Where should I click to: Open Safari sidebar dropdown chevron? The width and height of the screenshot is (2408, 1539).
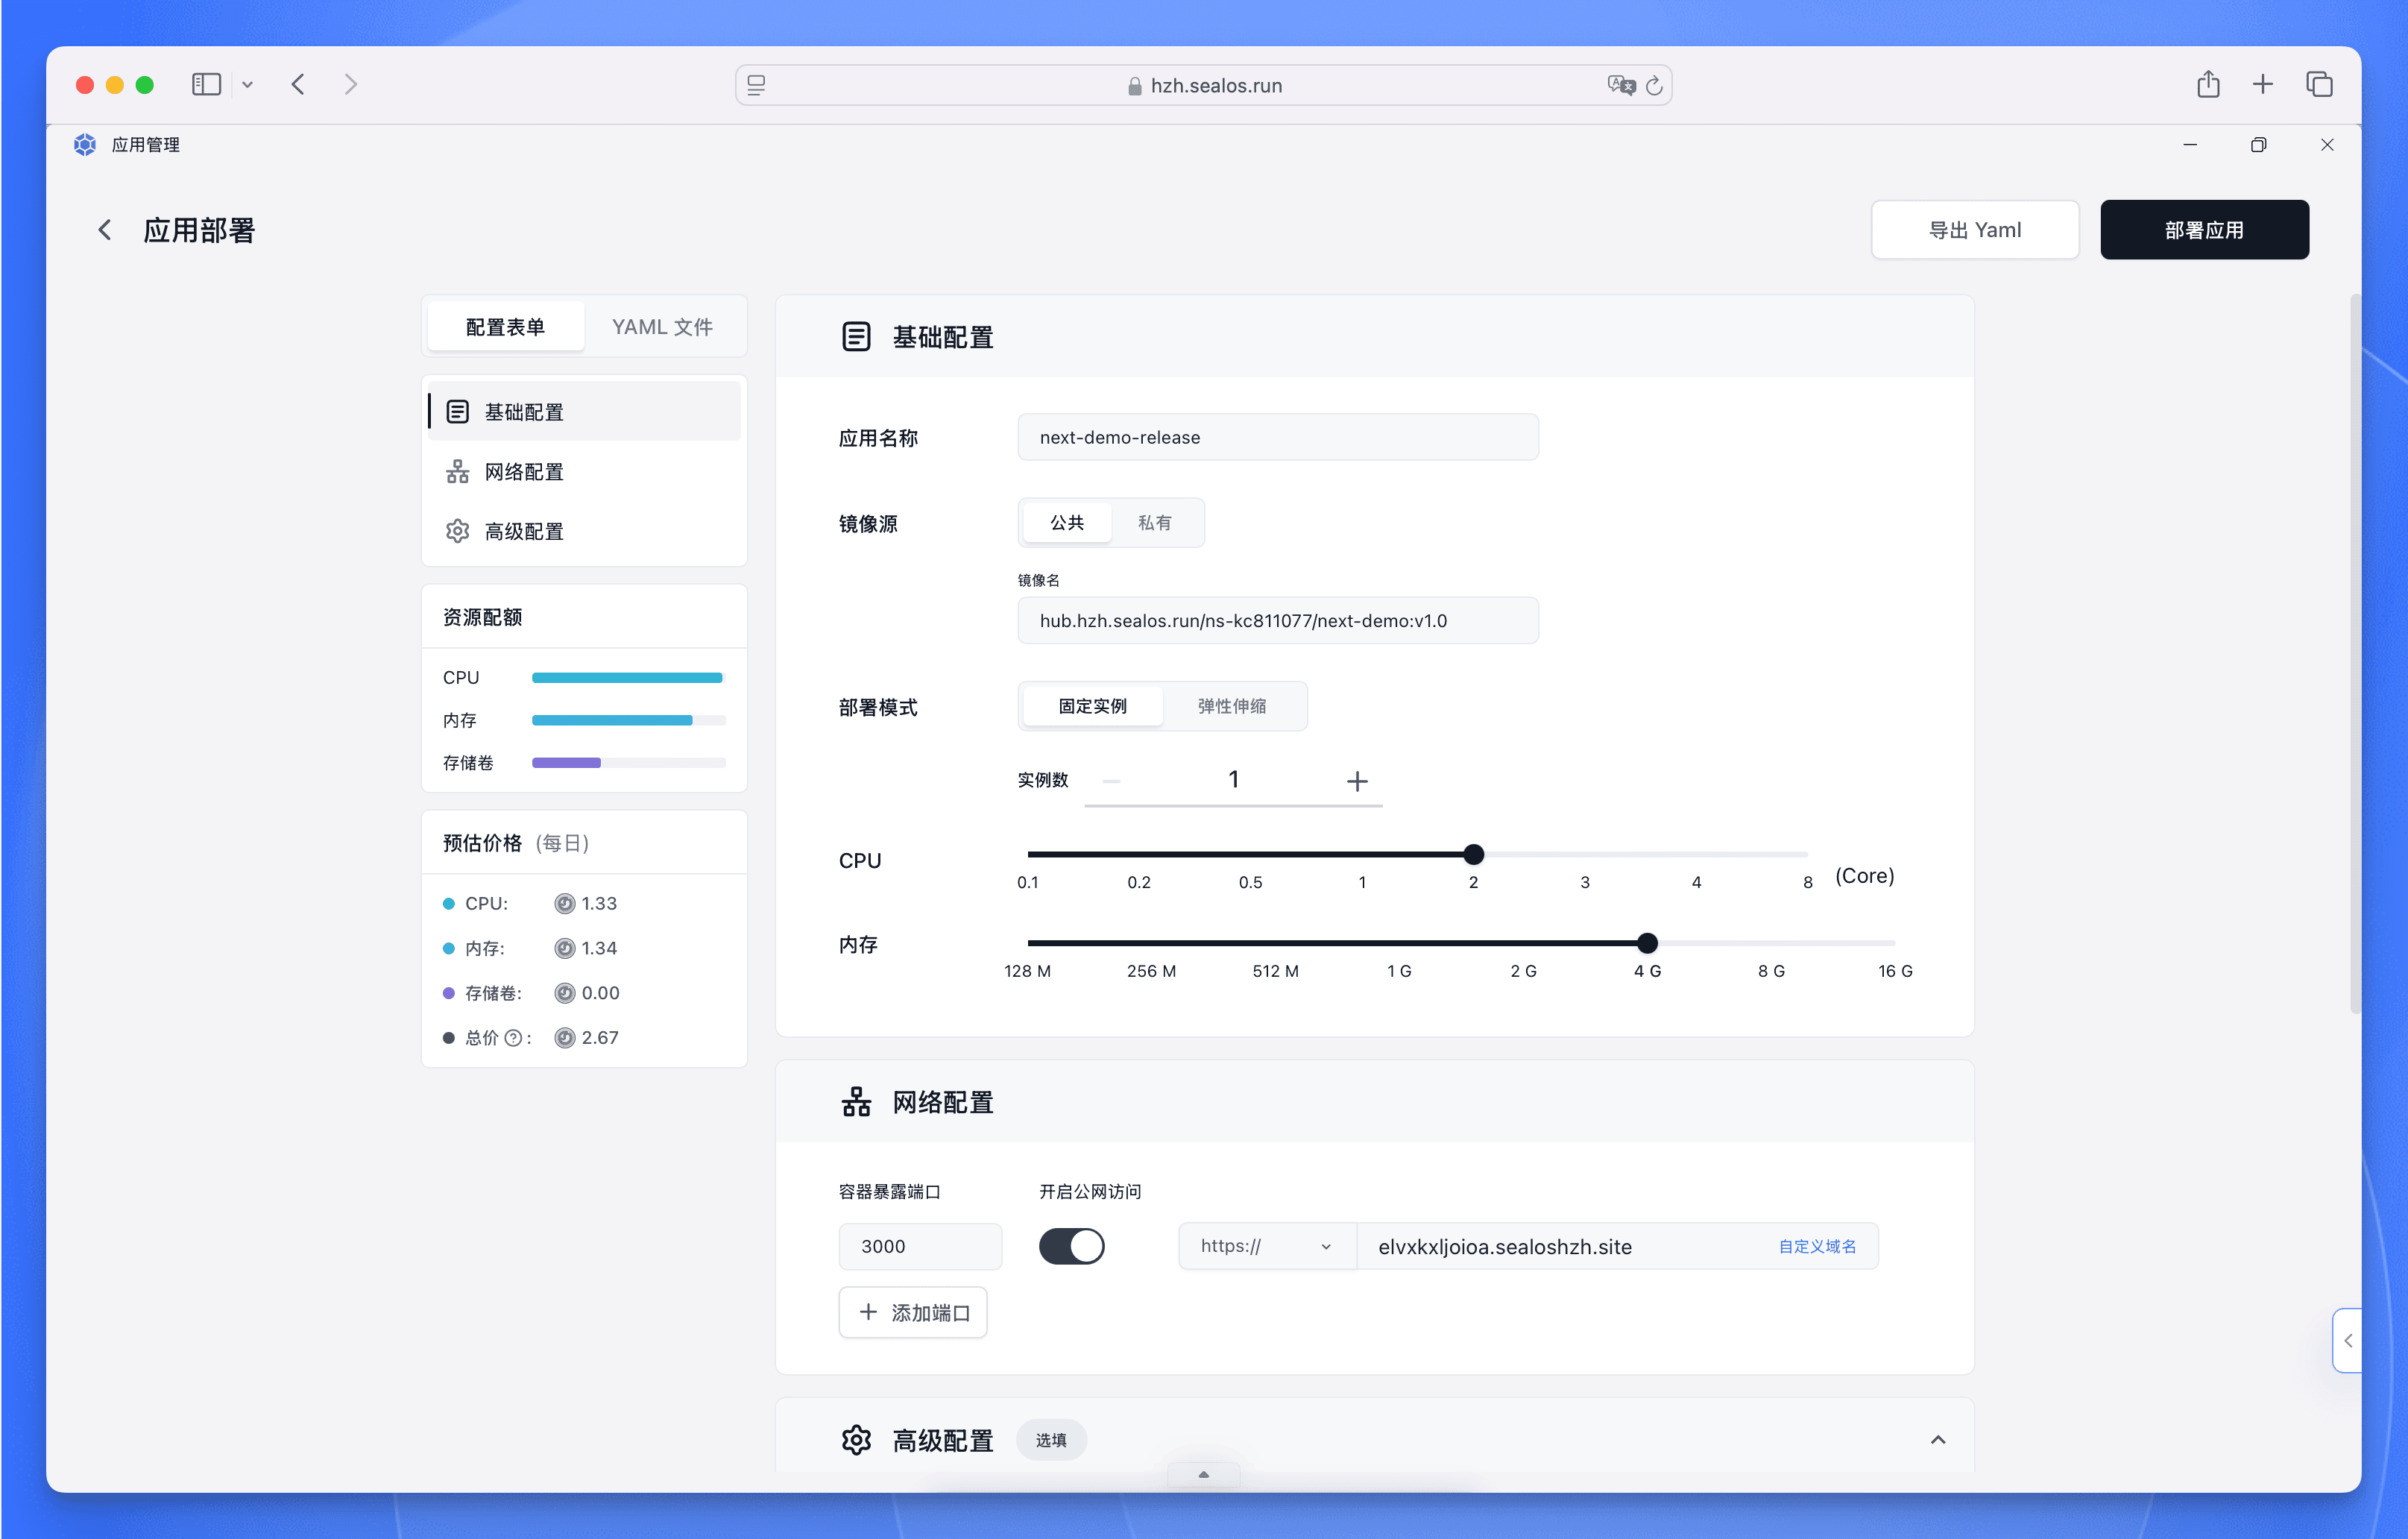[x=247, y=85]
